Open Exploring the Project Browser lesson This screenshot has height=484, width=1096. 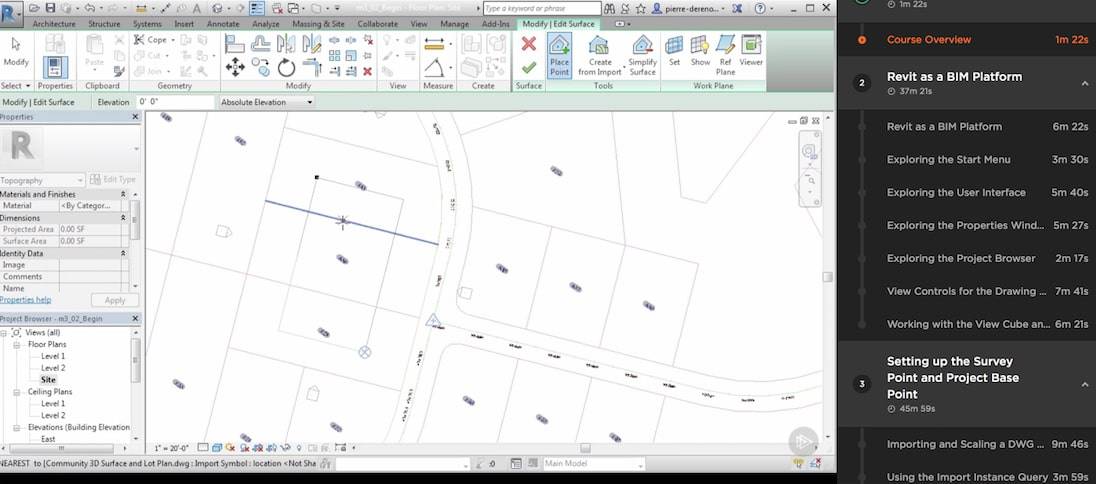[960, 258]
